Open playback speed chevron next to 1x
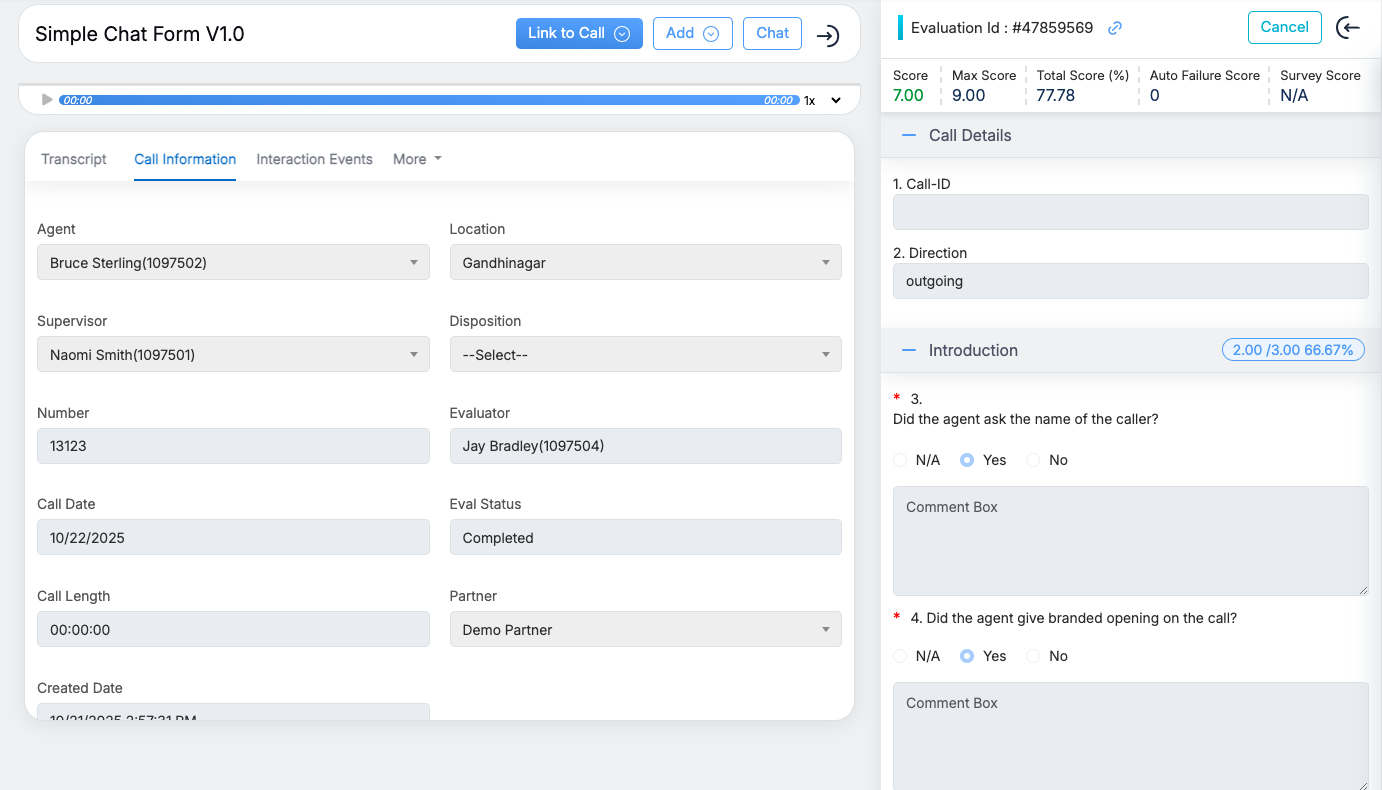Viewport: 1382px width, 790px height. [x=837, y=100]
